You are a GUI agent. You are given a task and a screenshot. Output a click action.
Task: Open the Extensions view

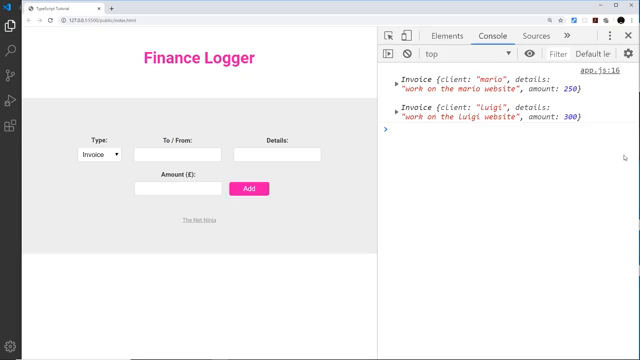[x=10, y=125]
